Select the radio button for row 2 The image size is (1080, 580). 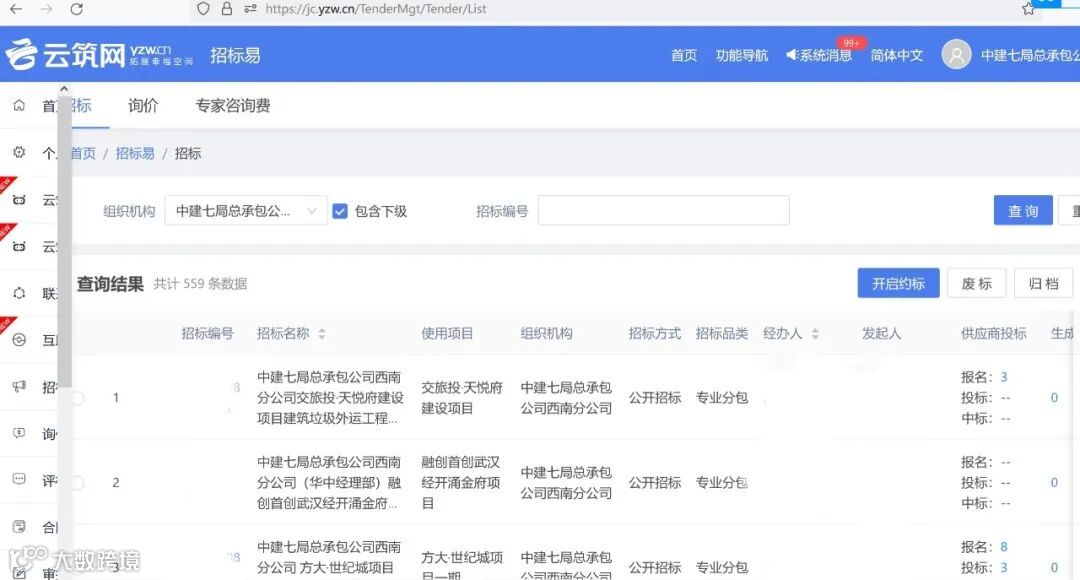click(77, 483)
